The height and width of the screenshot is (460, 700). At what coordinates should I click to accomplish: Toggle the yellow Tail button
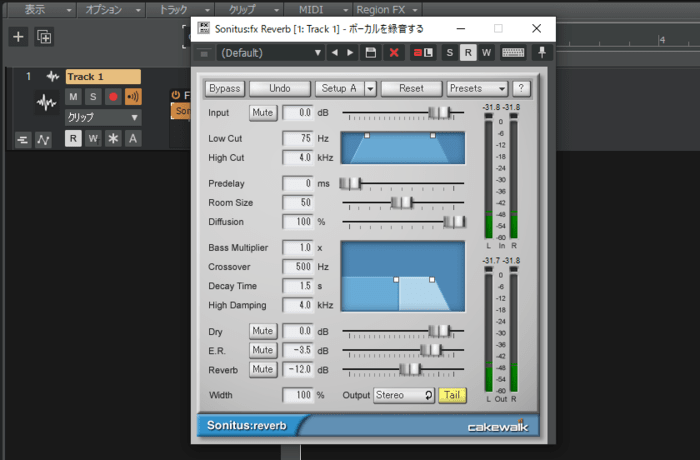[452, 395]
